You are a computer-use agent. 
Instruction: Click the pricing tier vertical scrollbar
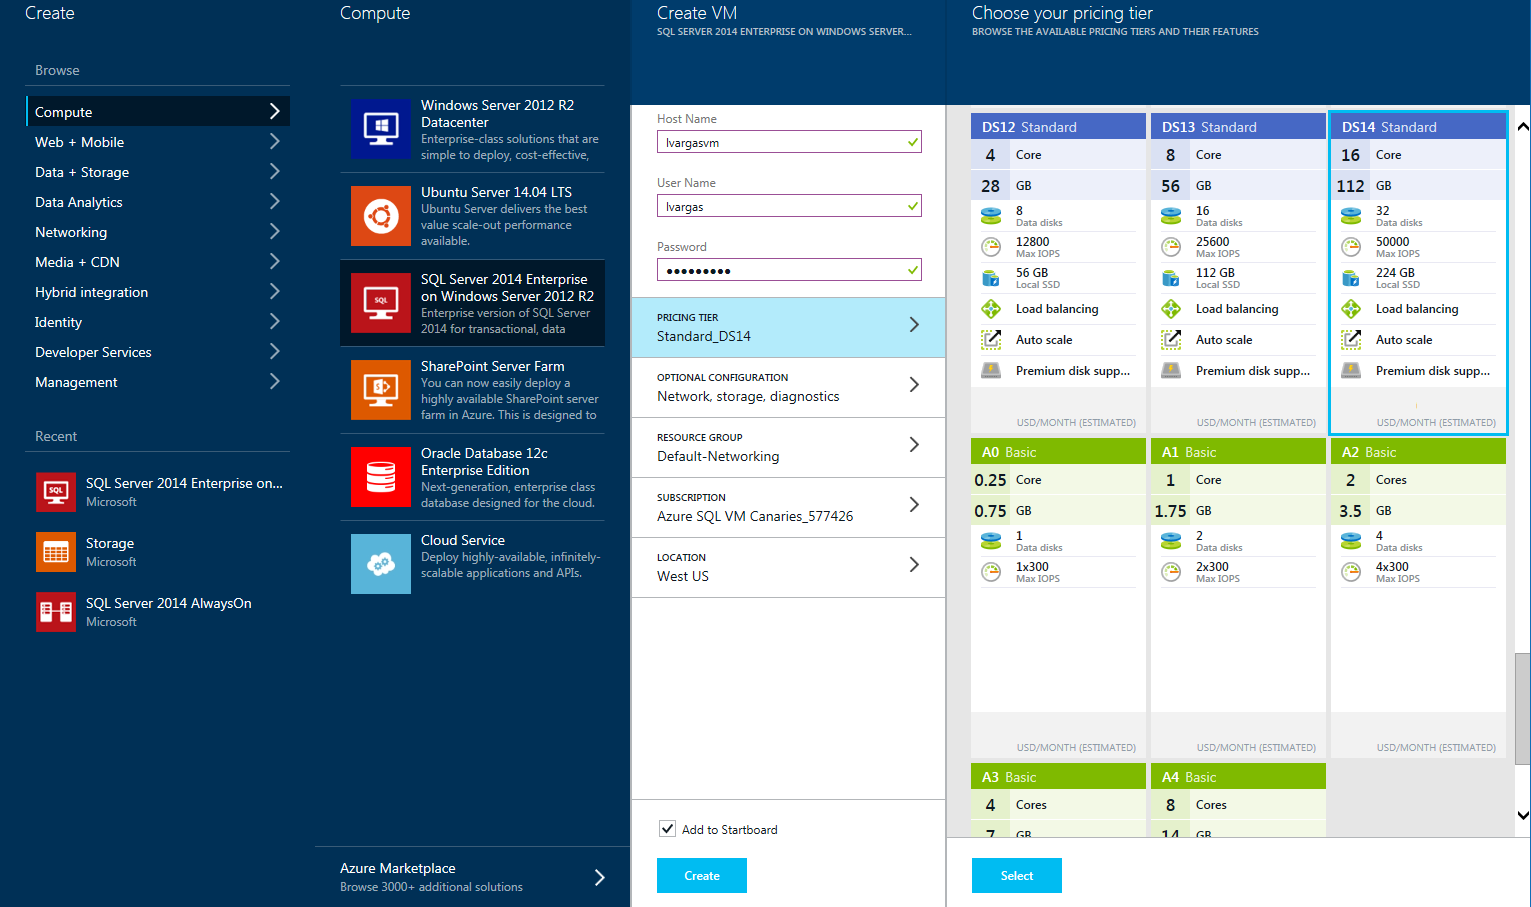click(x=1522, y=708)
